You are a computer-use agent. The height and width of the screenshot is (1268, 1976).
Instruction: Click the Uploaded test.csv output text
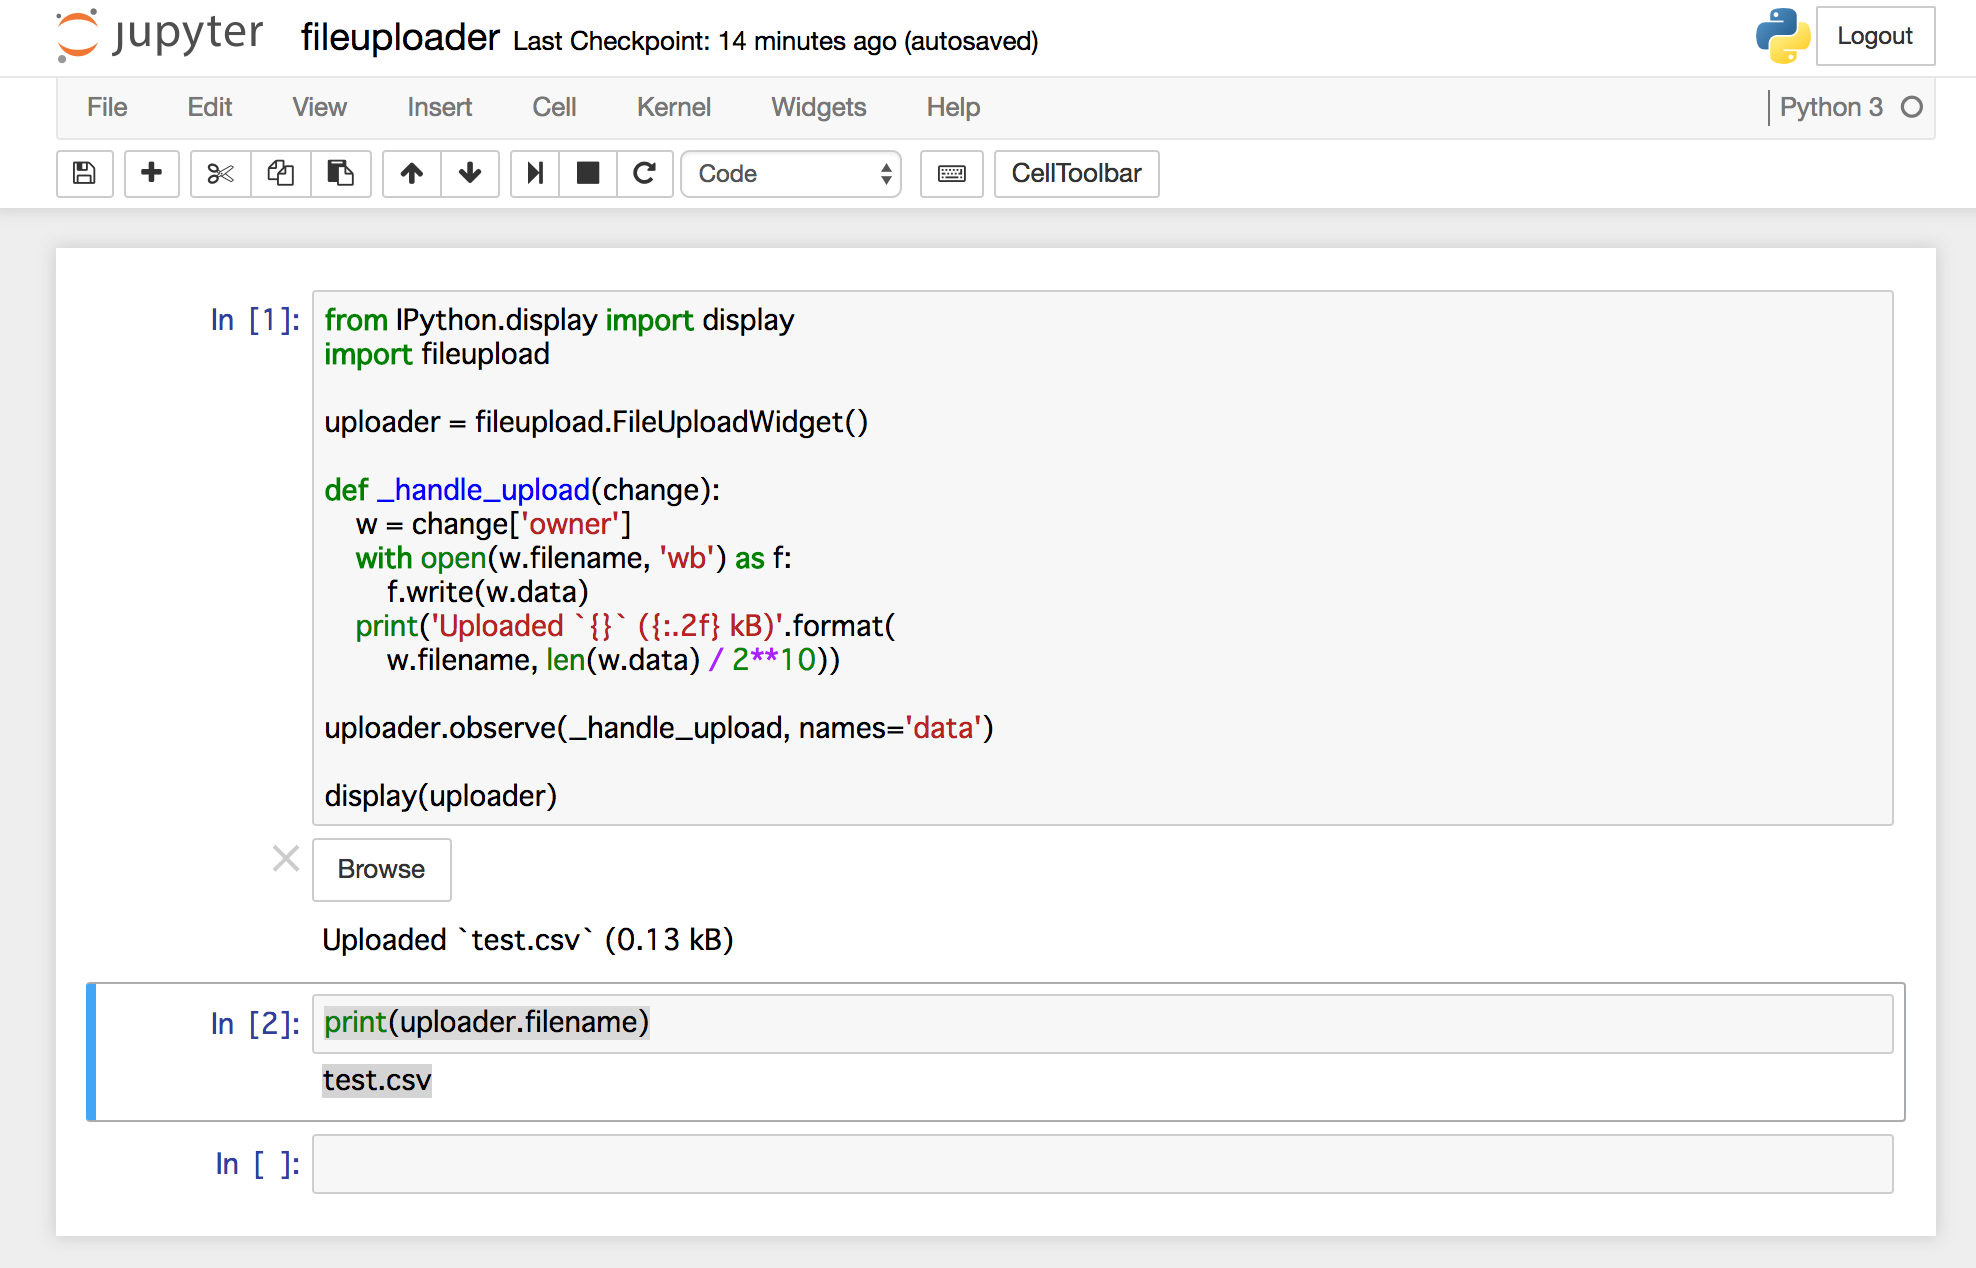(528, 940)
